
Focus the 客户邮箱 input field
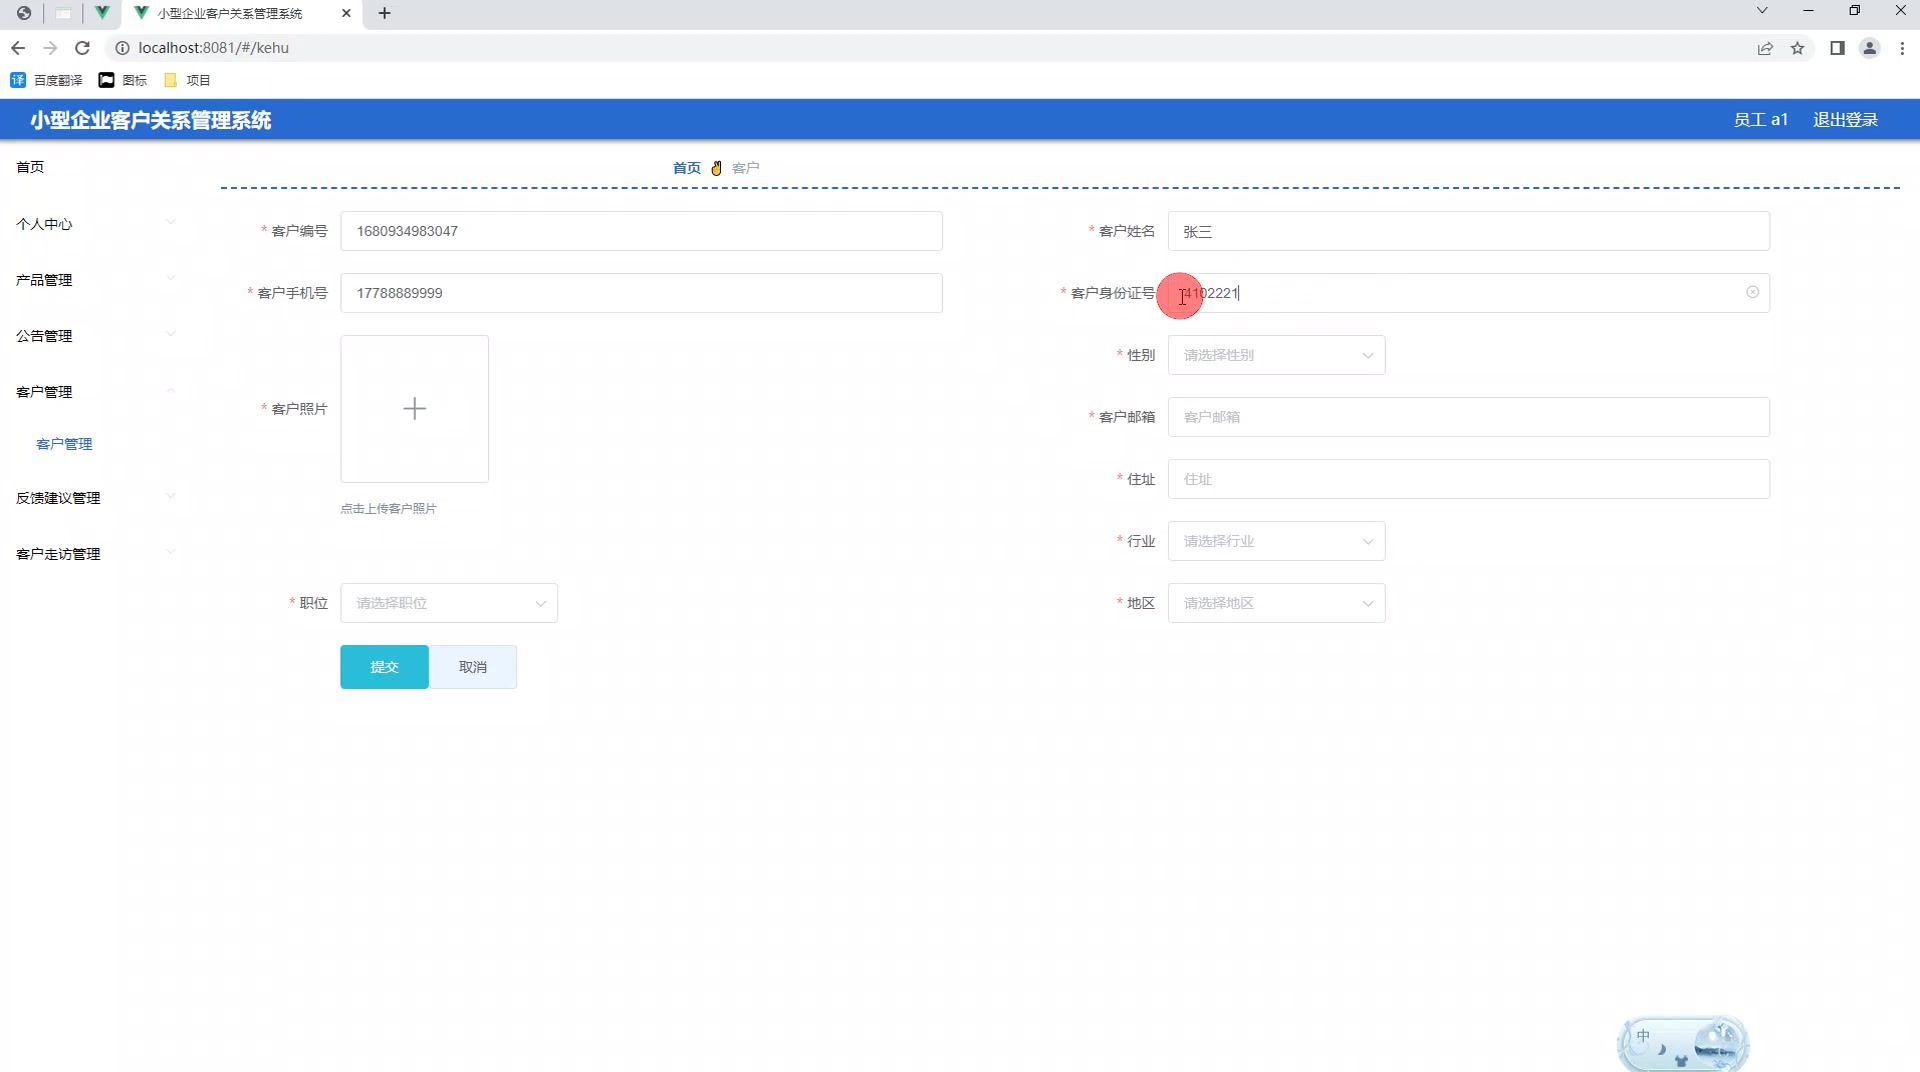pos(1468,417)
